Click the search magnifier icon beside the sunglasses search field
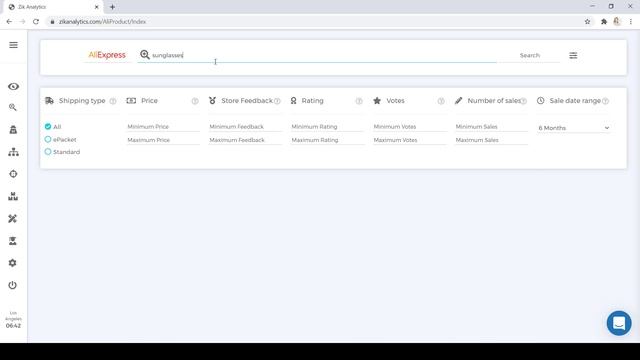 pyautogui.click(x=144, y=55)
